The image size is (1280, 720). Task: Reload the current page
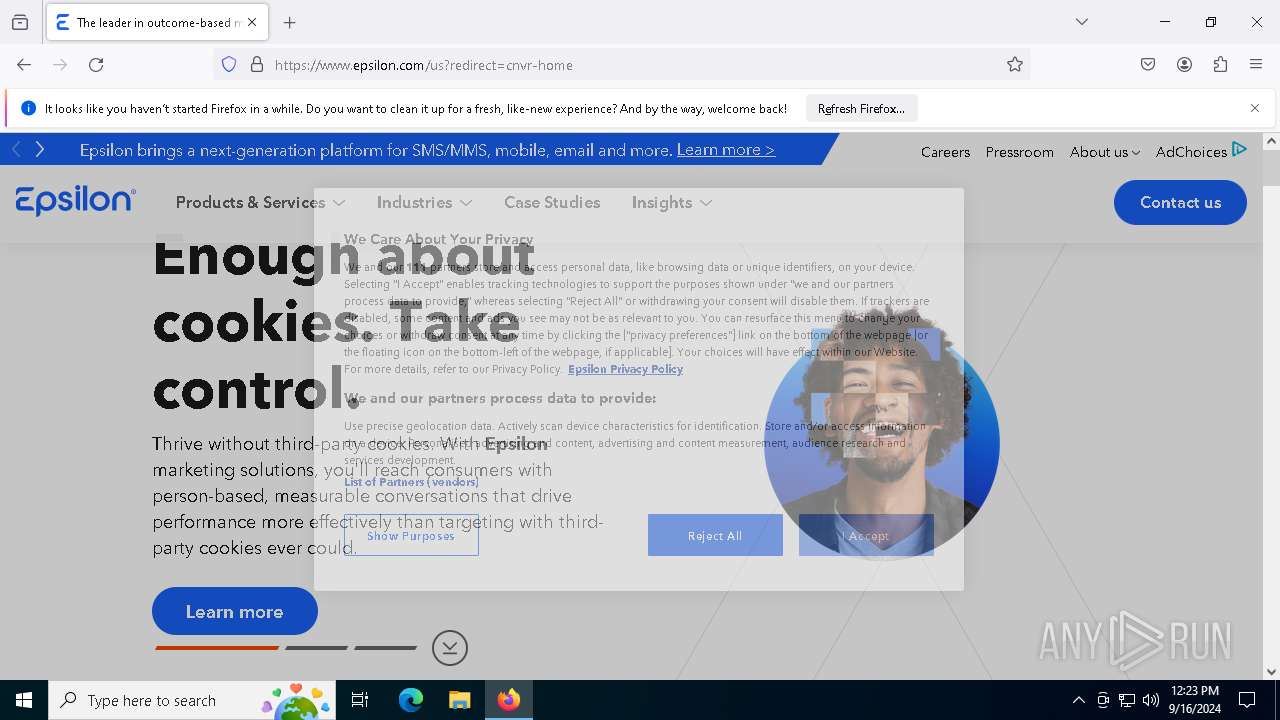96,65
